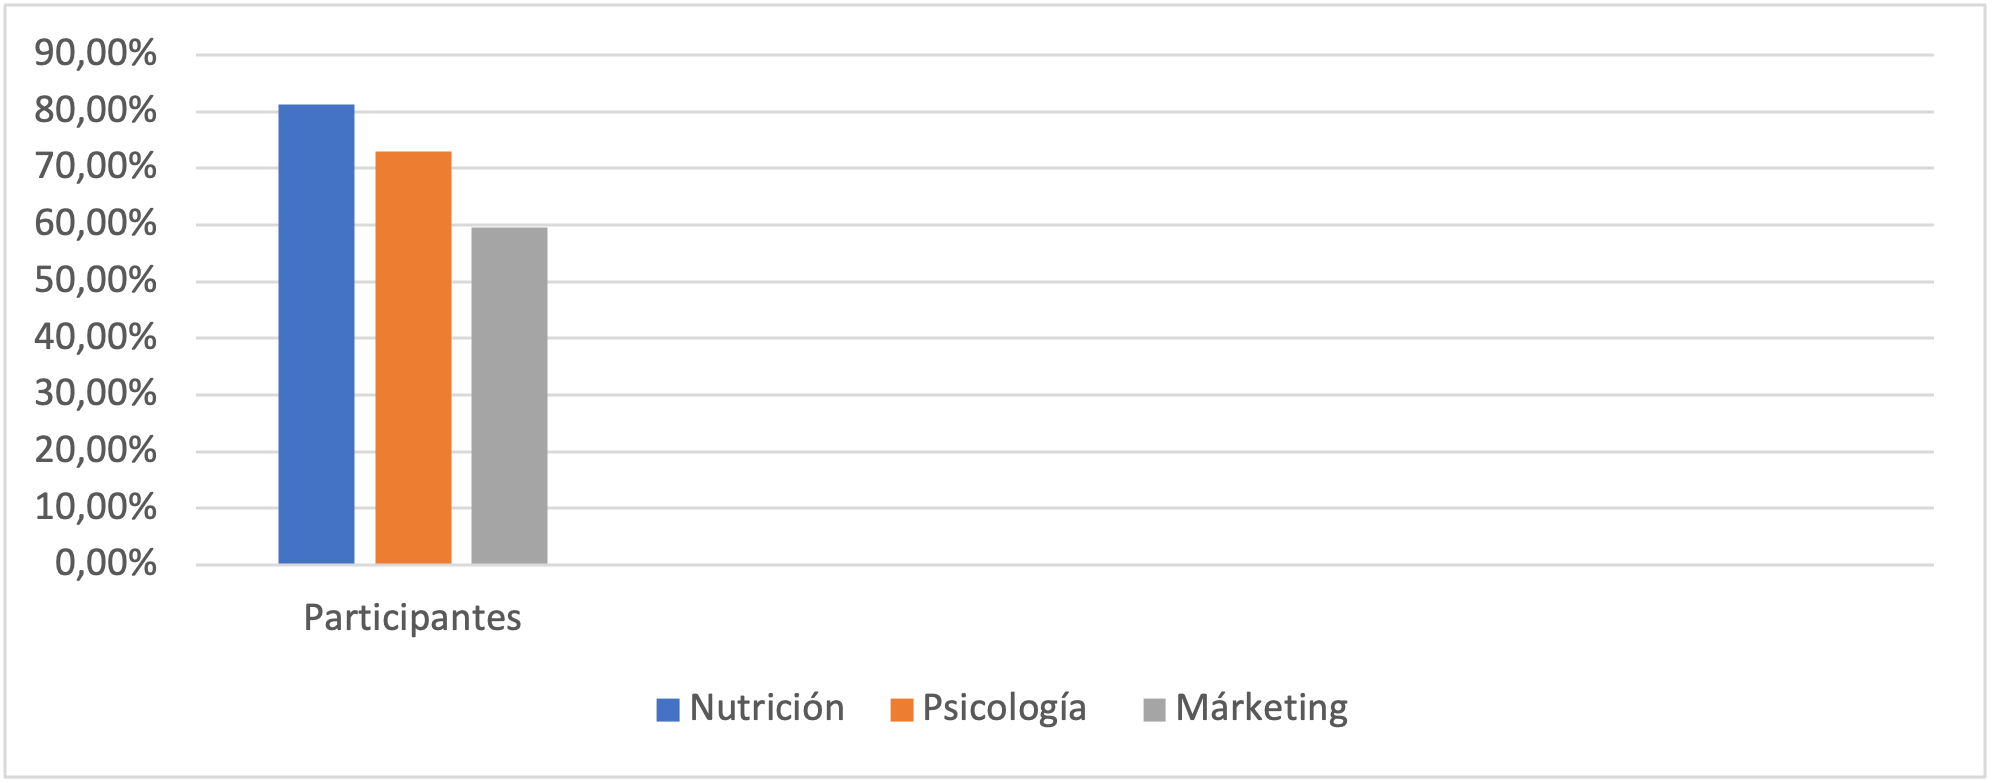Select the 70,00% axis value
This screenshot has width=1993, height=783.
[96, 166]
